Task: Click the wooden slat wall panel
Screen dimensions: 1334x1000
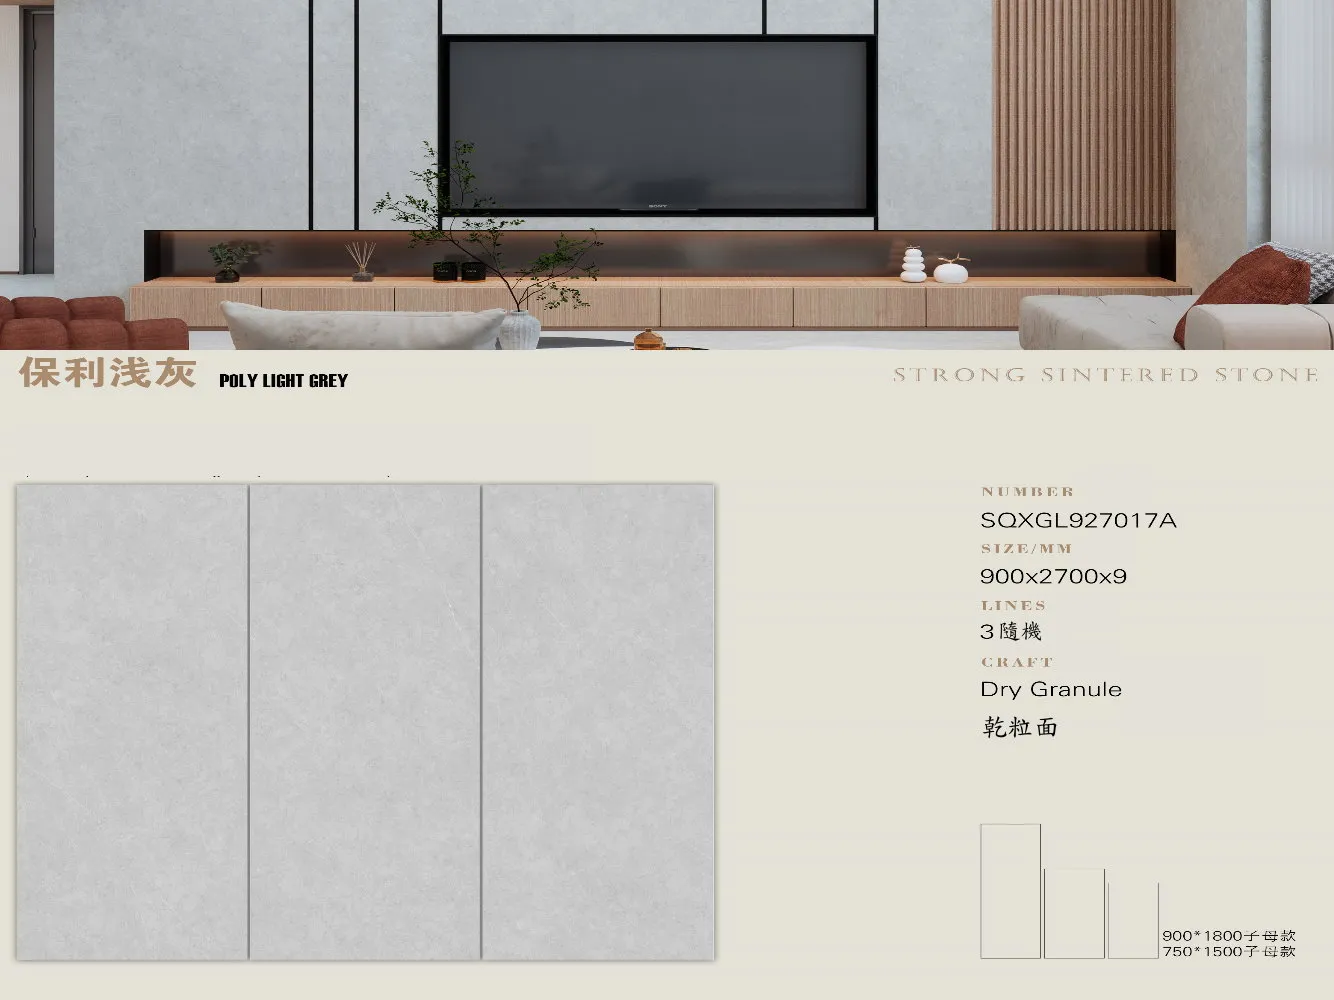Action: (1084, 115)
